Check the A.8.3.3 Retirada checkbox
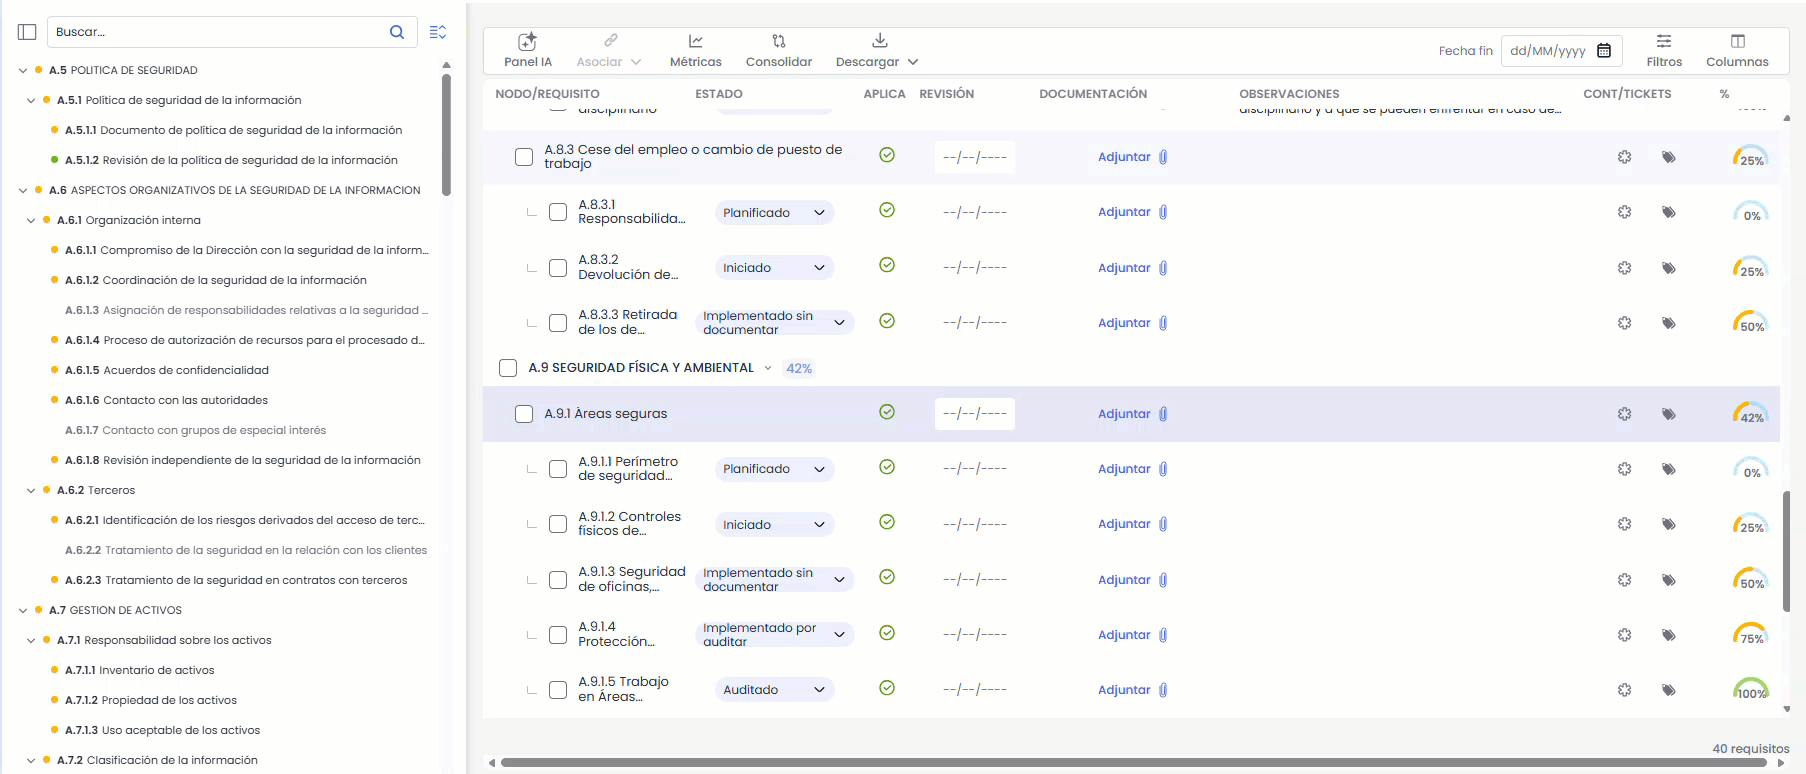Viewport: 1806px width, 774px height. [x=558, y=323]
